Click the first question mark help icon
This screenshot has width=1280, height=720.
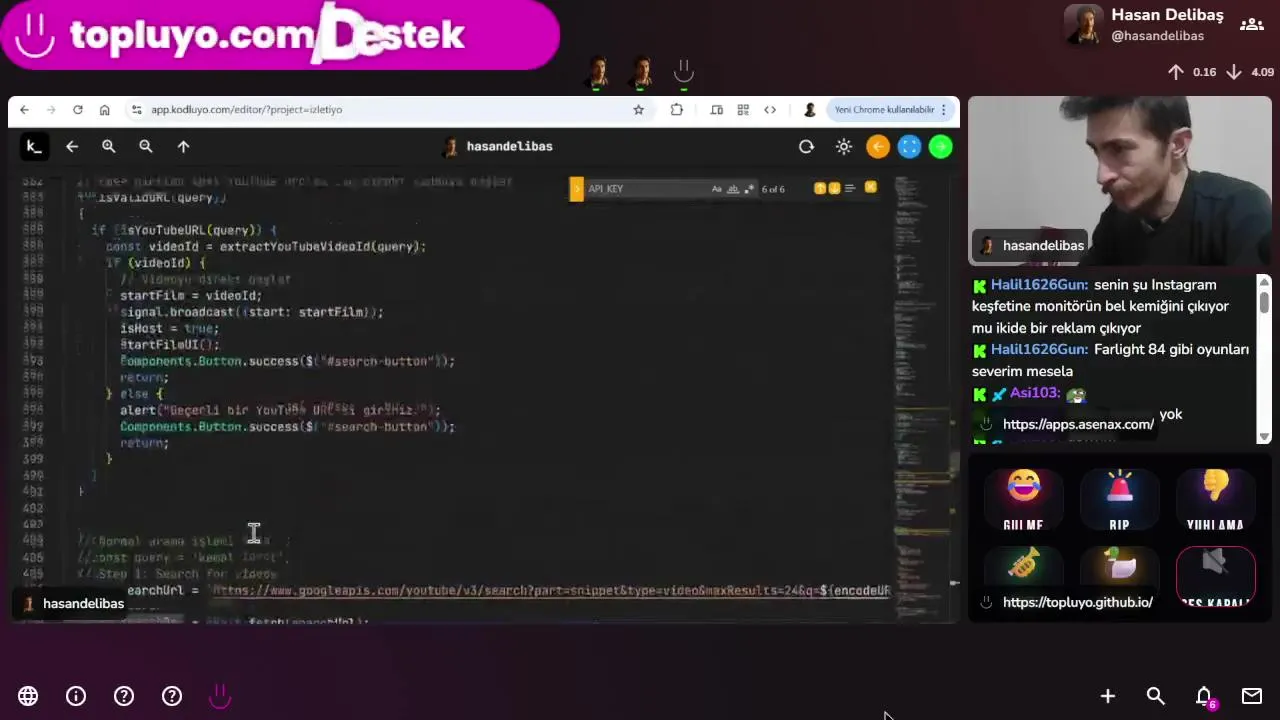click(x=124, y=696)
